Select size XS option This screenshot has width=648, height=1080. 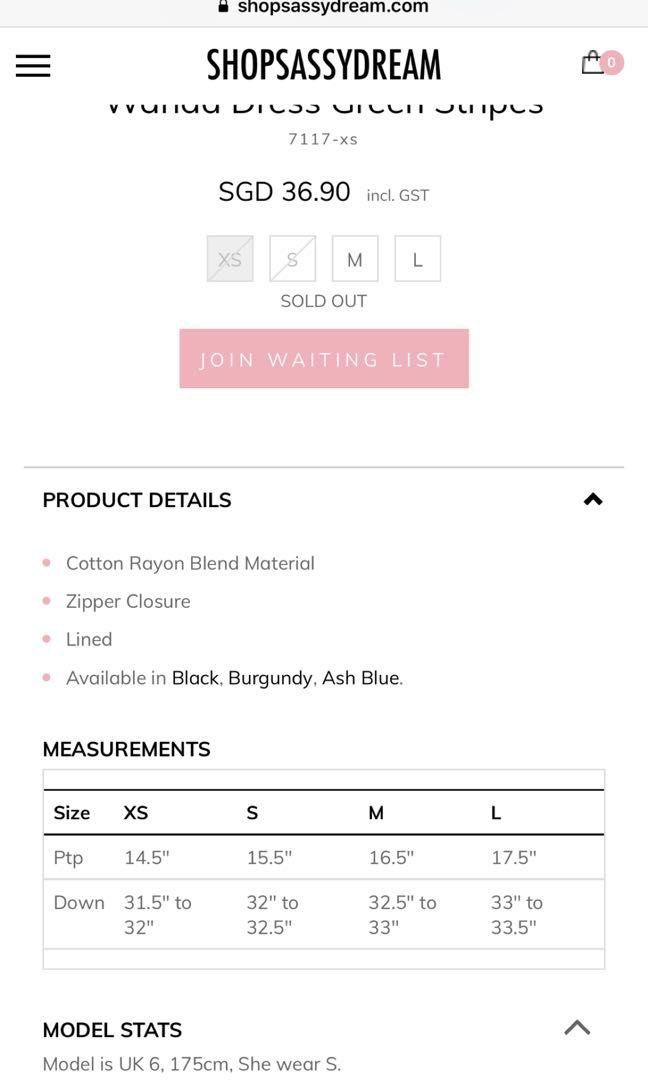click(x=230, y=259)
